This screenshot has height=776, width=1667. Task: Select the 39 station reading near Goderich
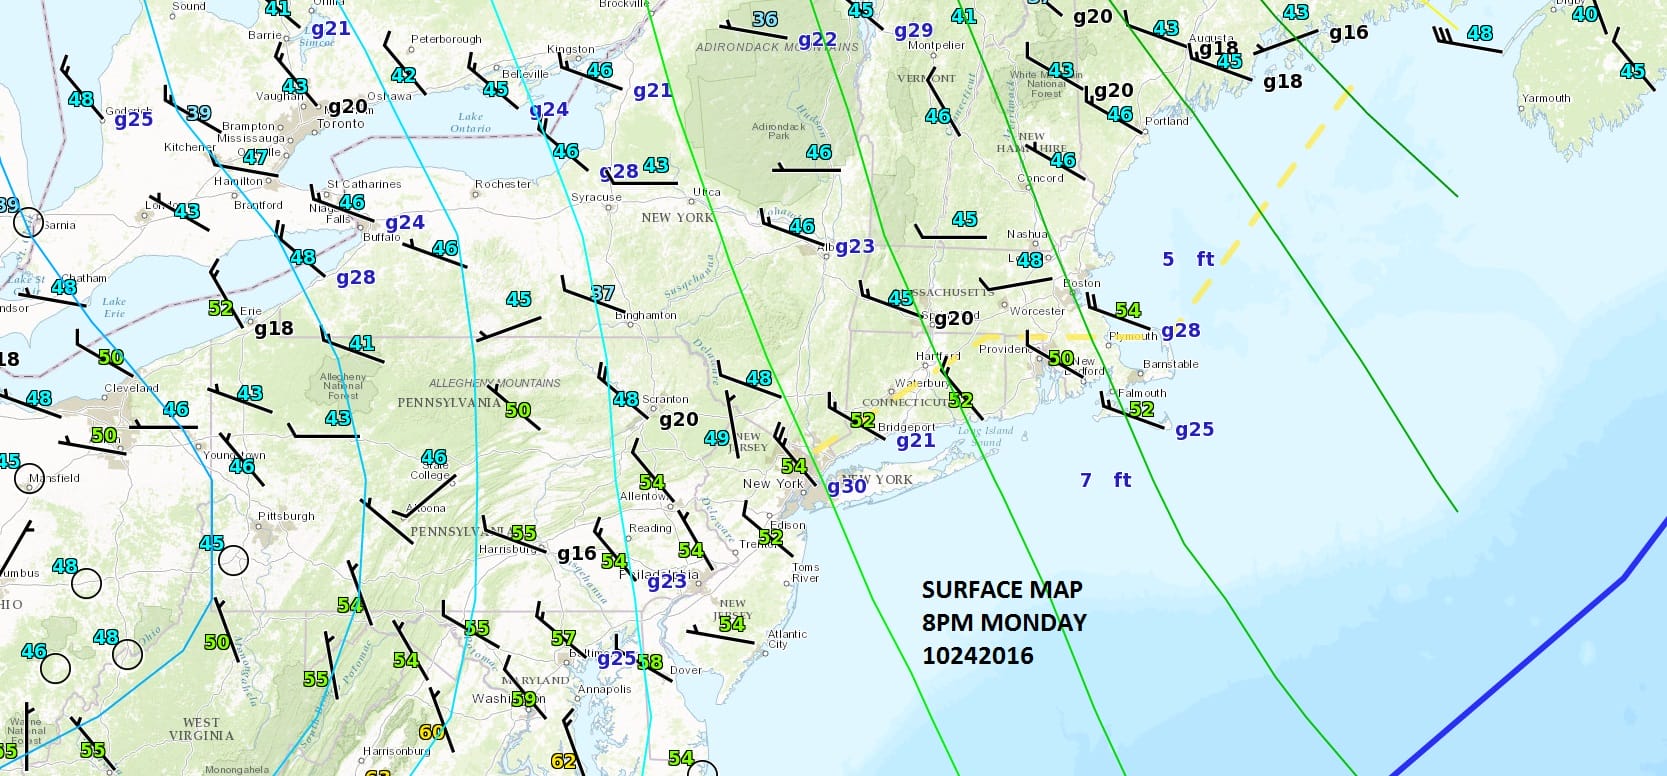(x=199, y=113)
